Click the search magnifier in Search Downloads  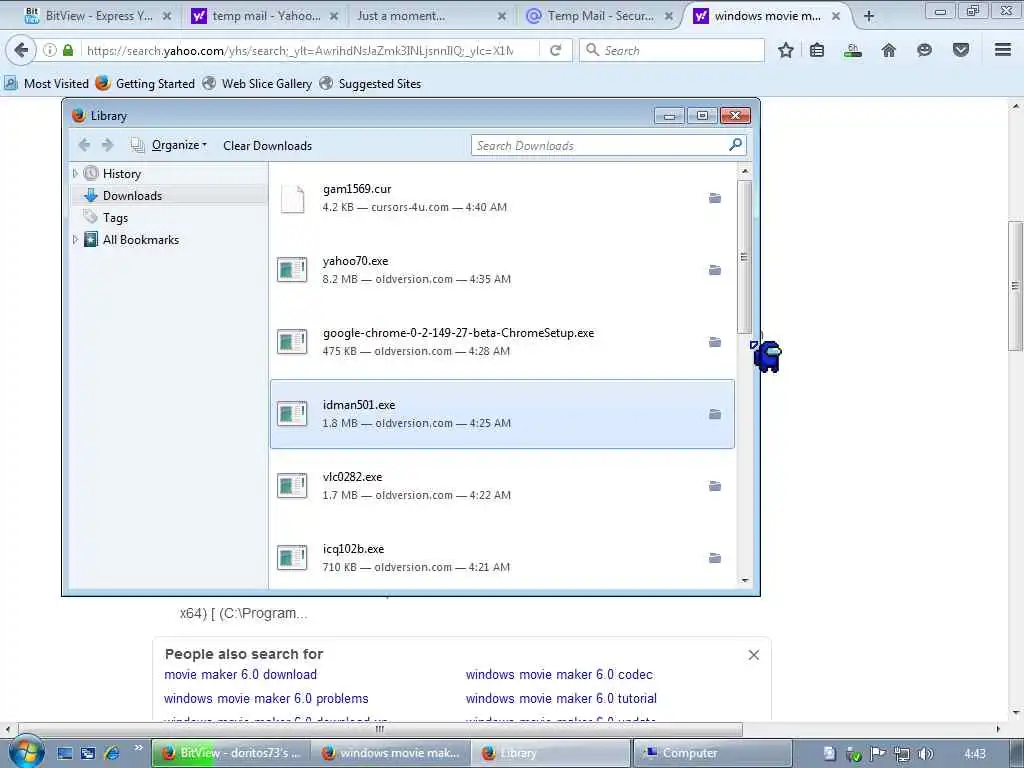coord(735,145)
